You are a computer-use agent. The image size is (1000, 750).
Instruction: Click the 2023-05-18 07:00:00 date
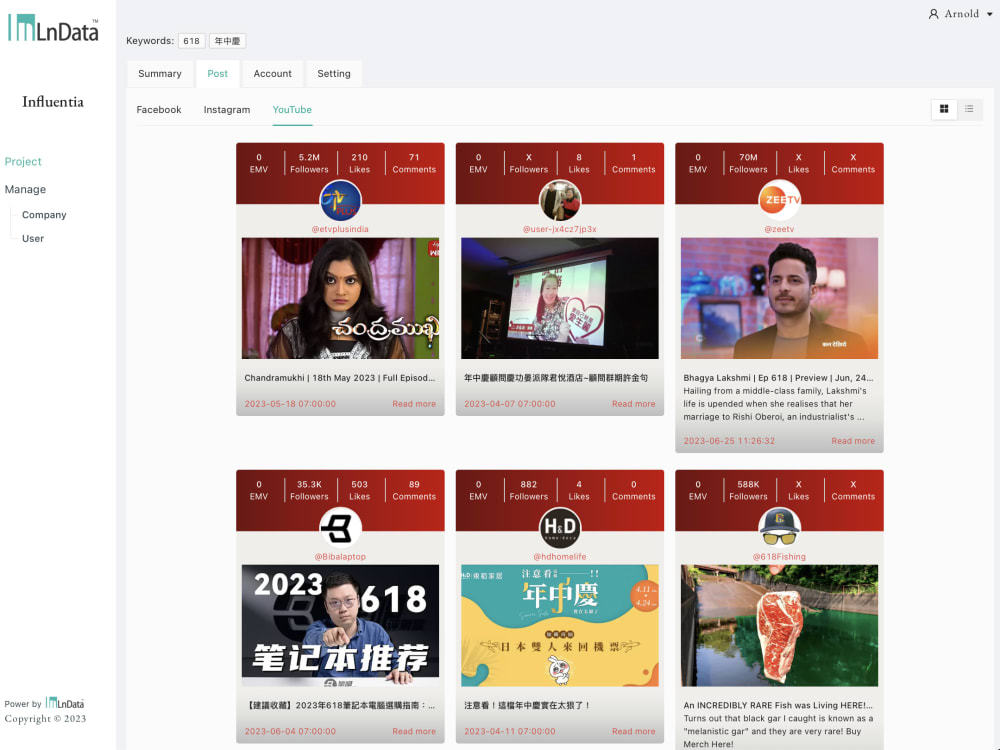click(x=290, y=404)
